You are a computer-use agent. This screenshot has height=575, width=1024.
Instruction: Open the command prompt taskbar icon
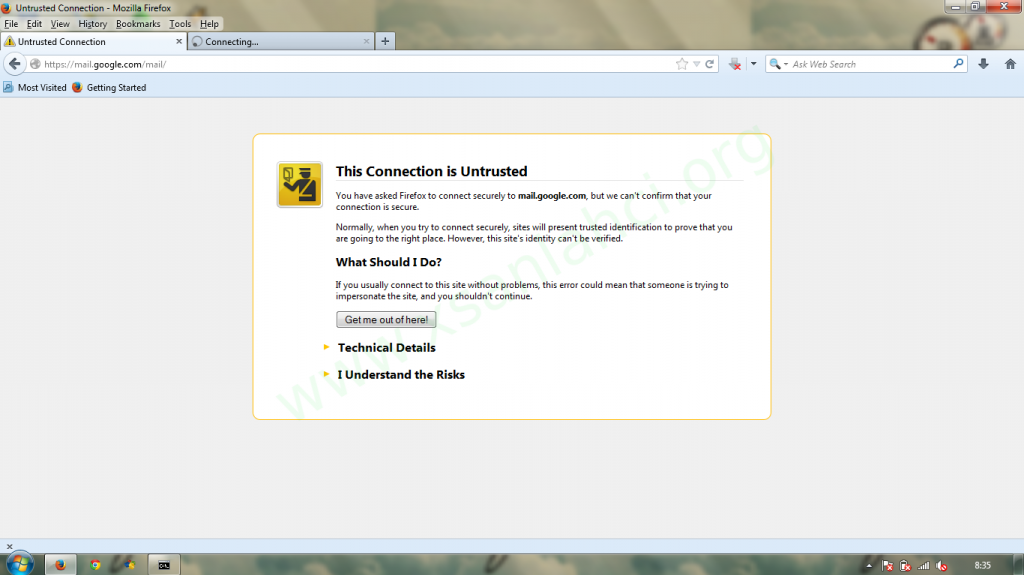click(x=164, y=565)
